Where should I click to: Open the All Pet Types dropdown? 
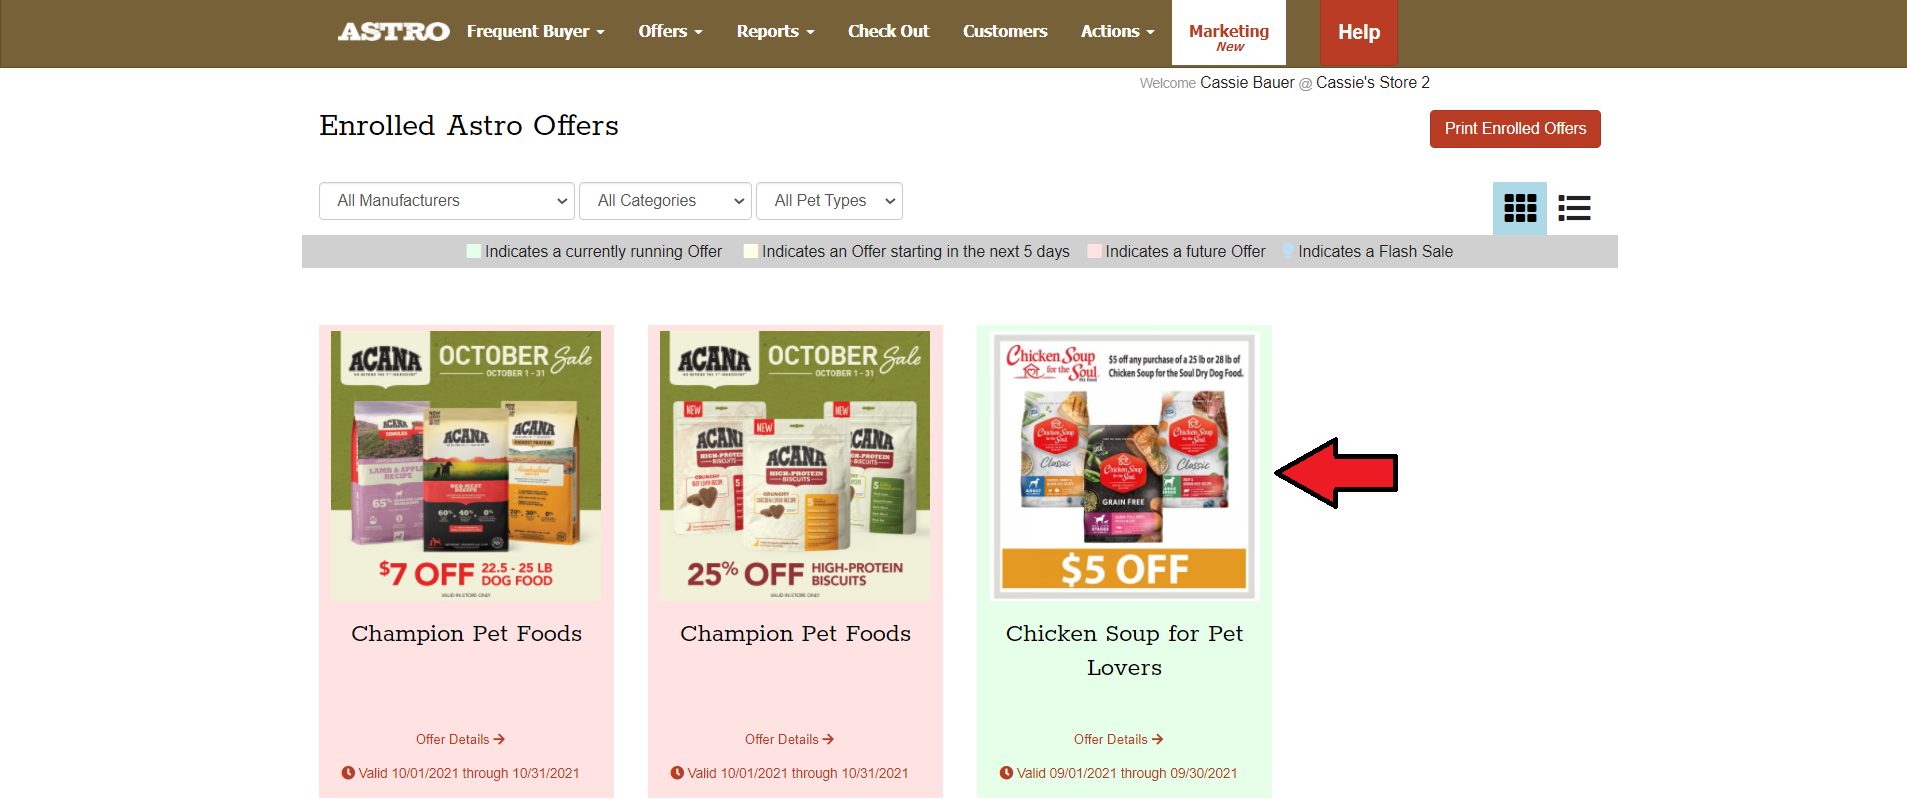[x=829, y=201]
